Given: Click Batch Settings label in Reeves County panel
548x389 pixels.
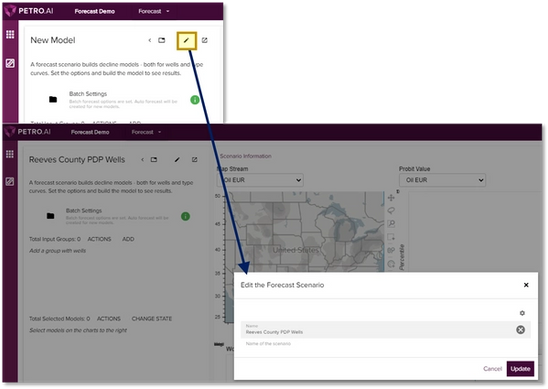Looking at the screenshot, I should tap(84, 211).
